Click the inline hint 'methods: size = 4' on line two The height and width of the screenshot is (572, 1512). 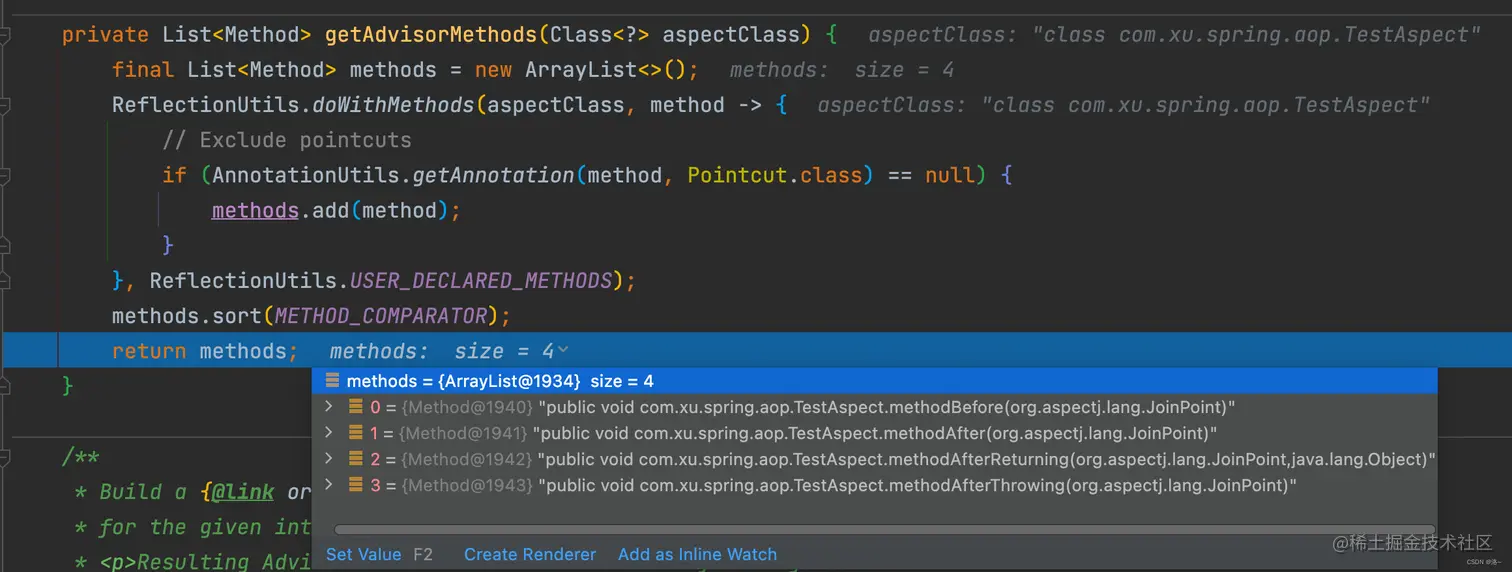click(842, 70)
